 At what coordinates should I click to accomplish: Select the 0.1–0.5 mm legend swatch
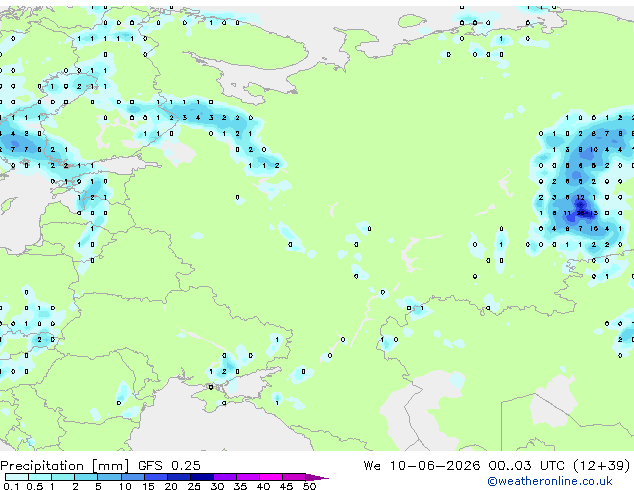pos(17,477)
